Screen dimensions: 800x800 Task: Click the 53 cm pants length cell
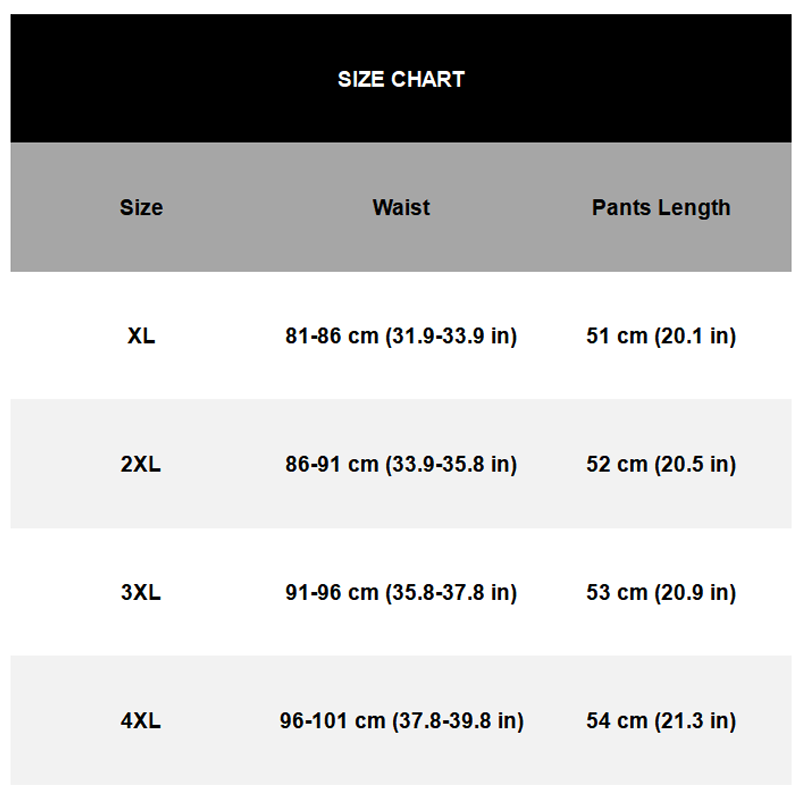pos(661,592)
